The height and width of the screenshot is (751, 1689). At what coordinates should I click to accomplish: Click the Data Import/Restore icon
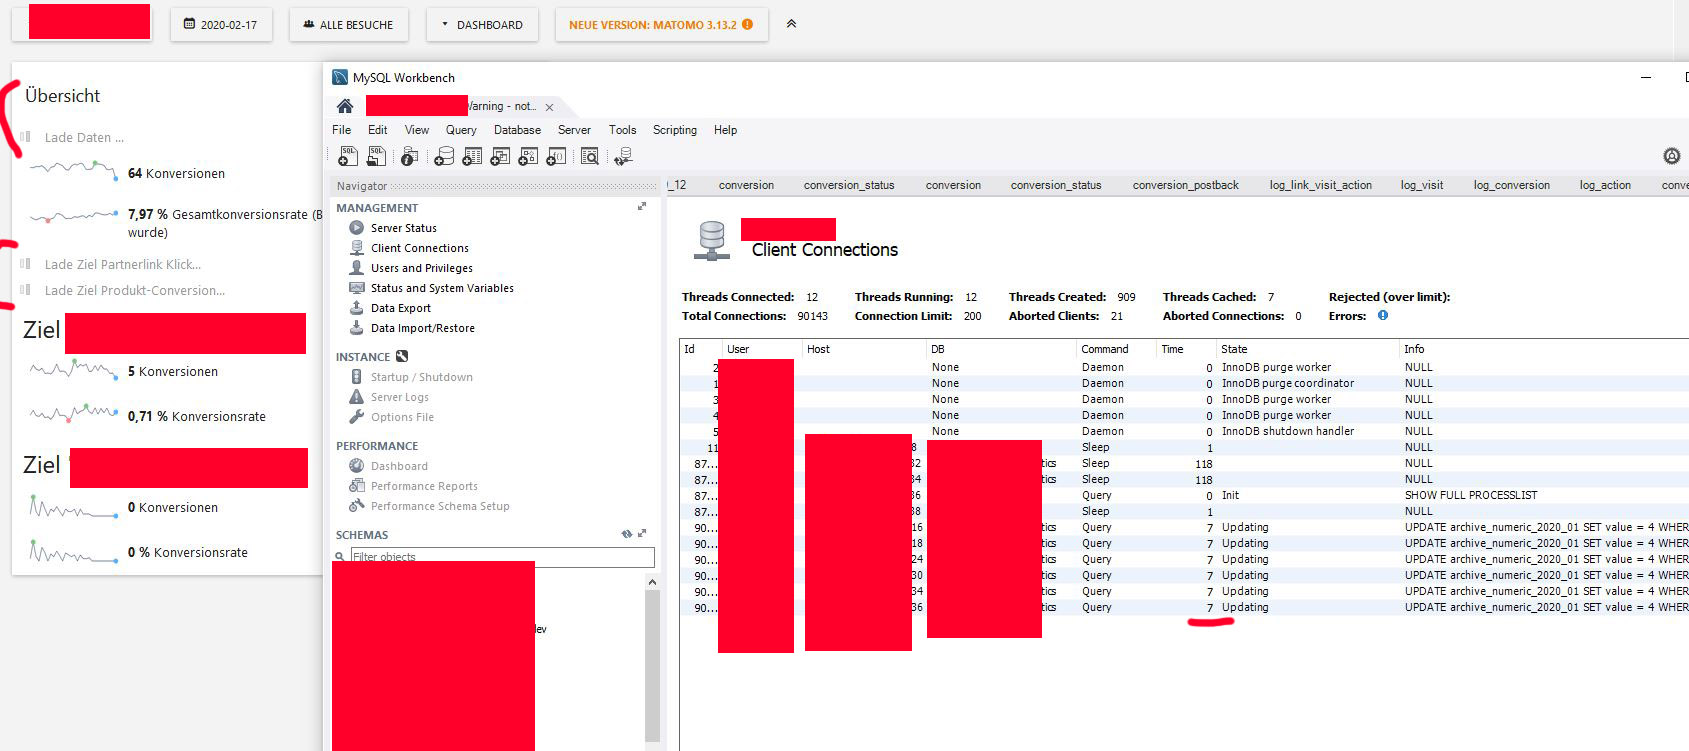356,328
